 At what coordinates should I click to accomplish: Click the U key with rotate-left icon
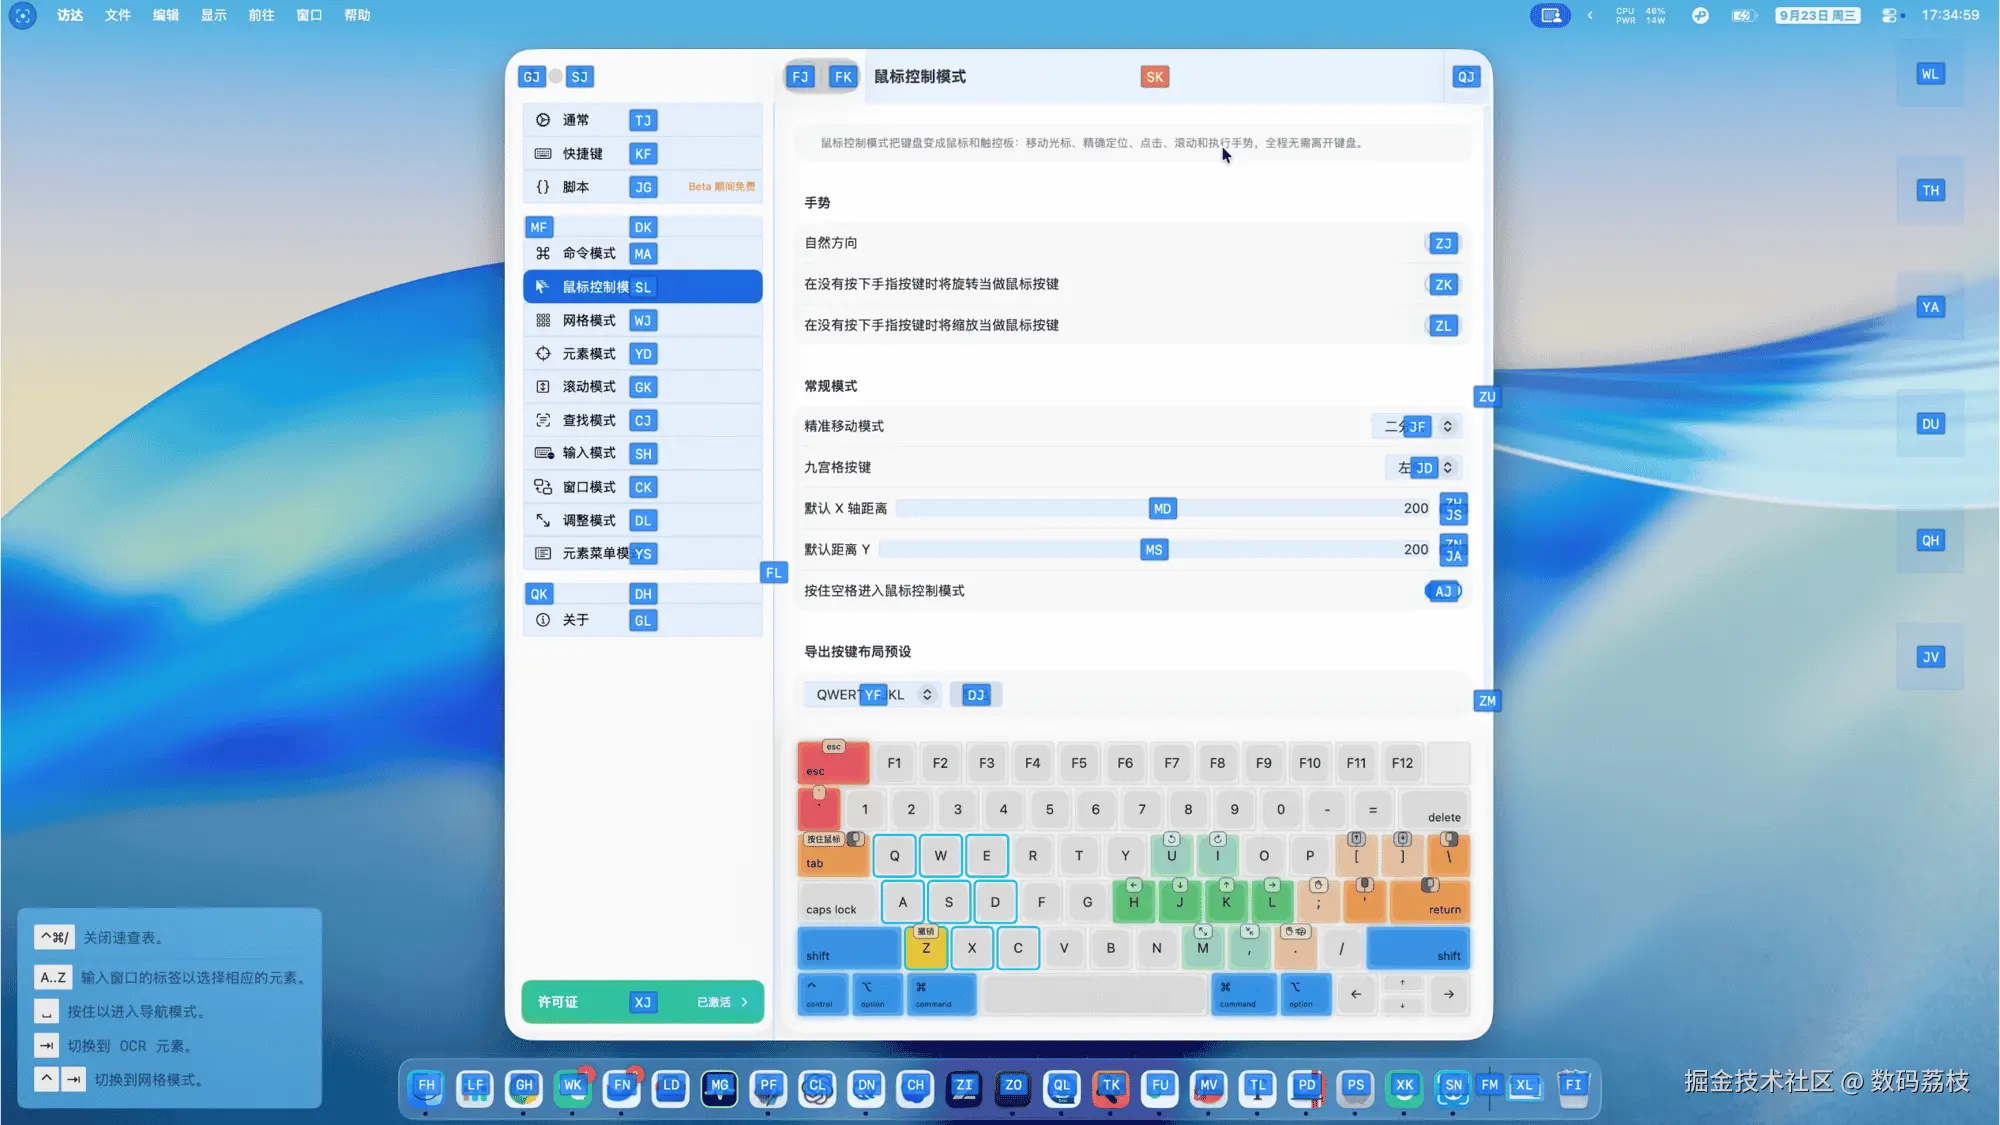[1171, 856]
